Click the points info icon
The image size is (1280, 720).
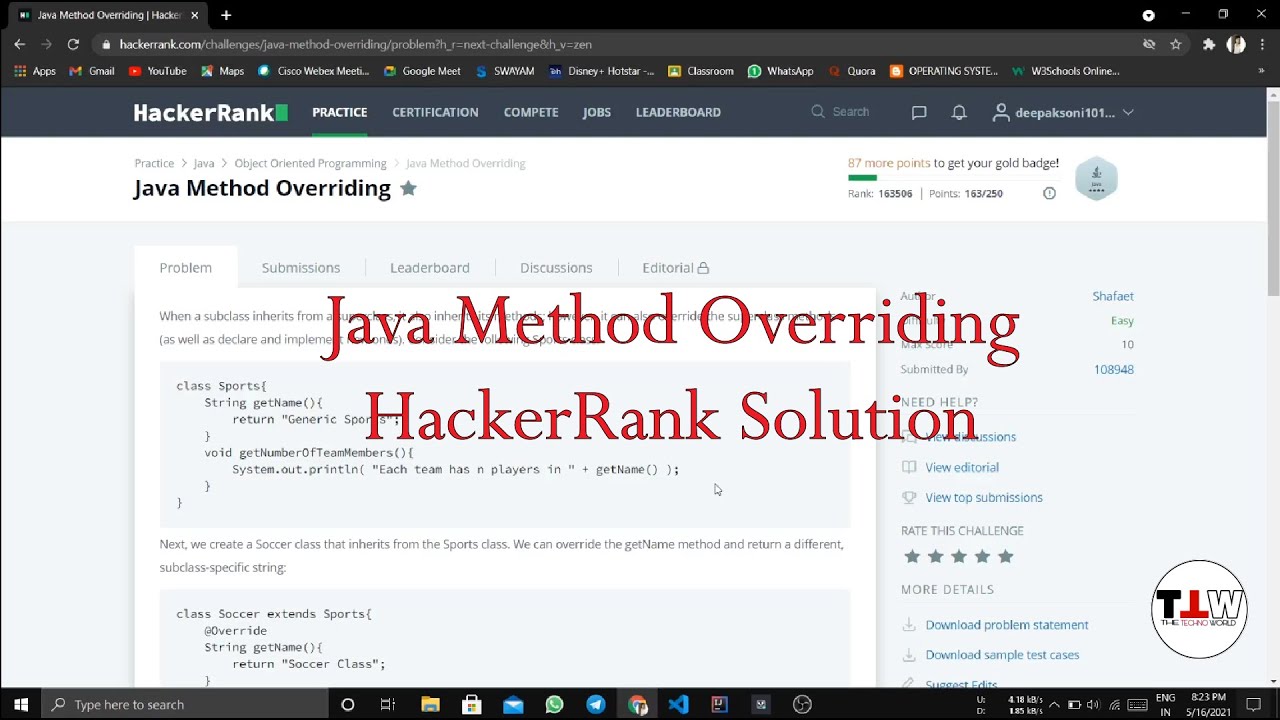(1049, 193)
